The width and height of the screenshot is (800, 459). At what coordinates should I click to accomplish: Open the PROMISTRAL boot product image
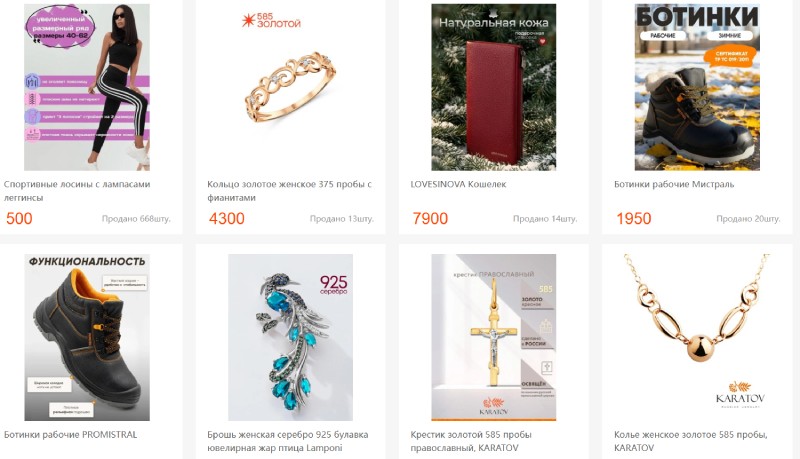coord(87,337)
